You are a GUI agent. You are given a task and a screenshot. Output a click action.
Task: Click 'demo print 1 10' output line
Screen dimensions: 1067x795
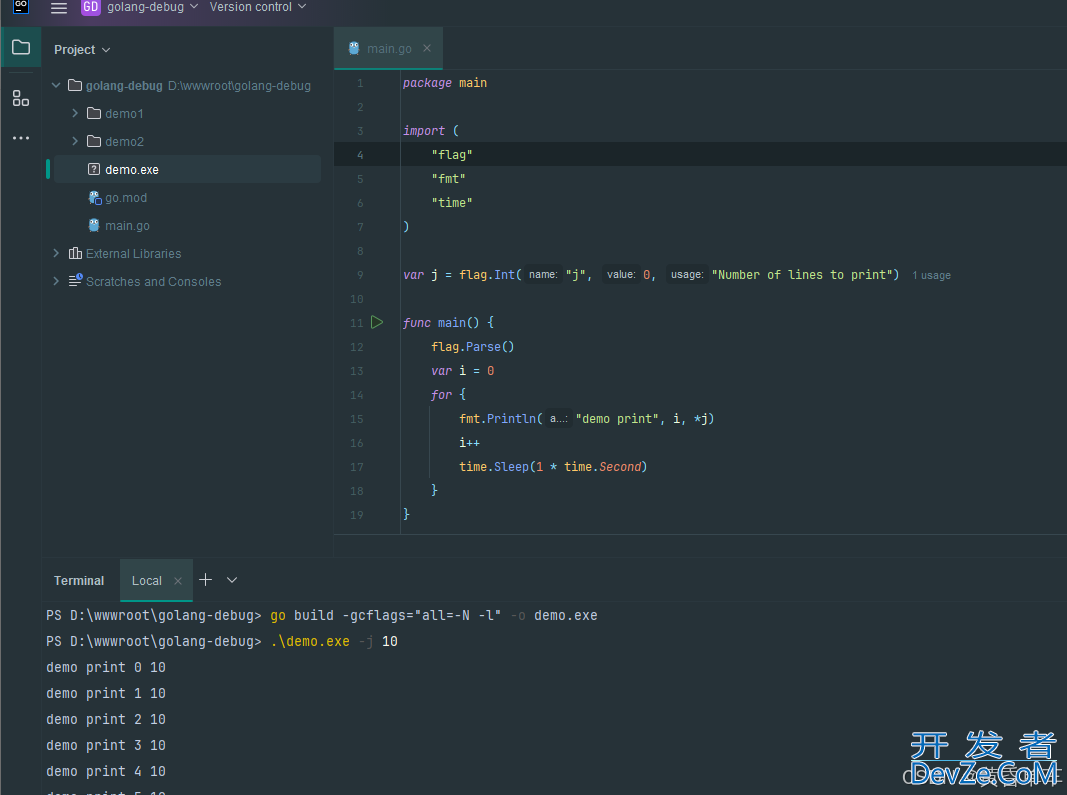106,693
